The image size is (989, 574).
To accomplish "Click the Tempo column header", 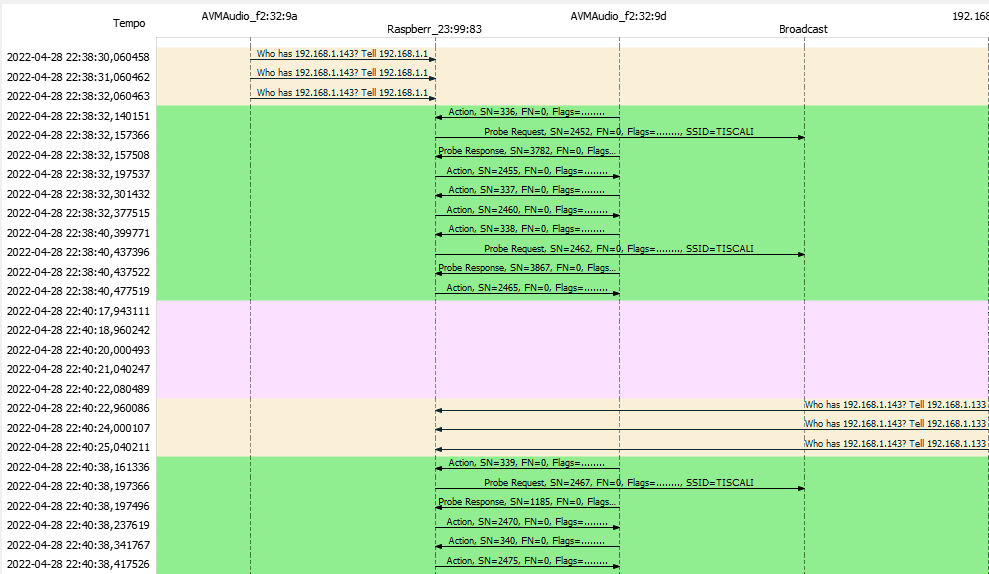I will click(128, 22).
